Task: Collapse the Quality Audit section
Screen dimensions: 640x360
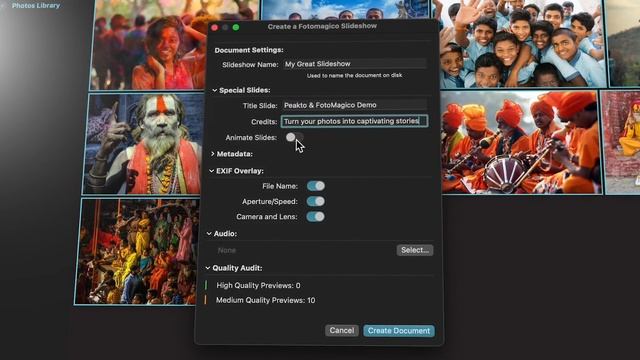Action: click(208, 268)
